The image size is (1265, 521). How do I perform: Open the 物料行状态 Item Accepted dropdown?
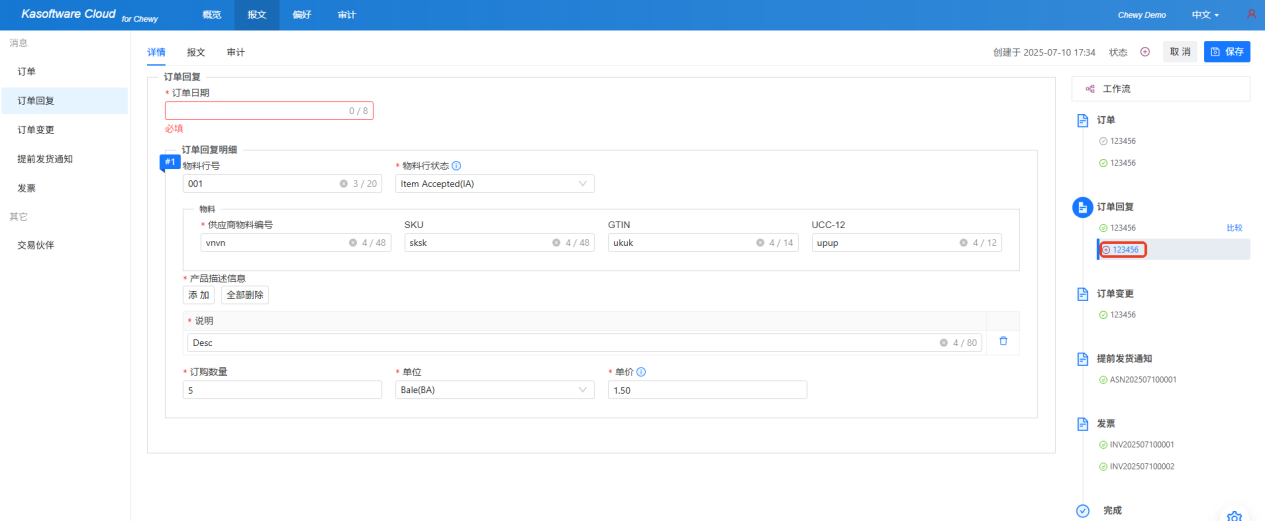pos(495,184)
